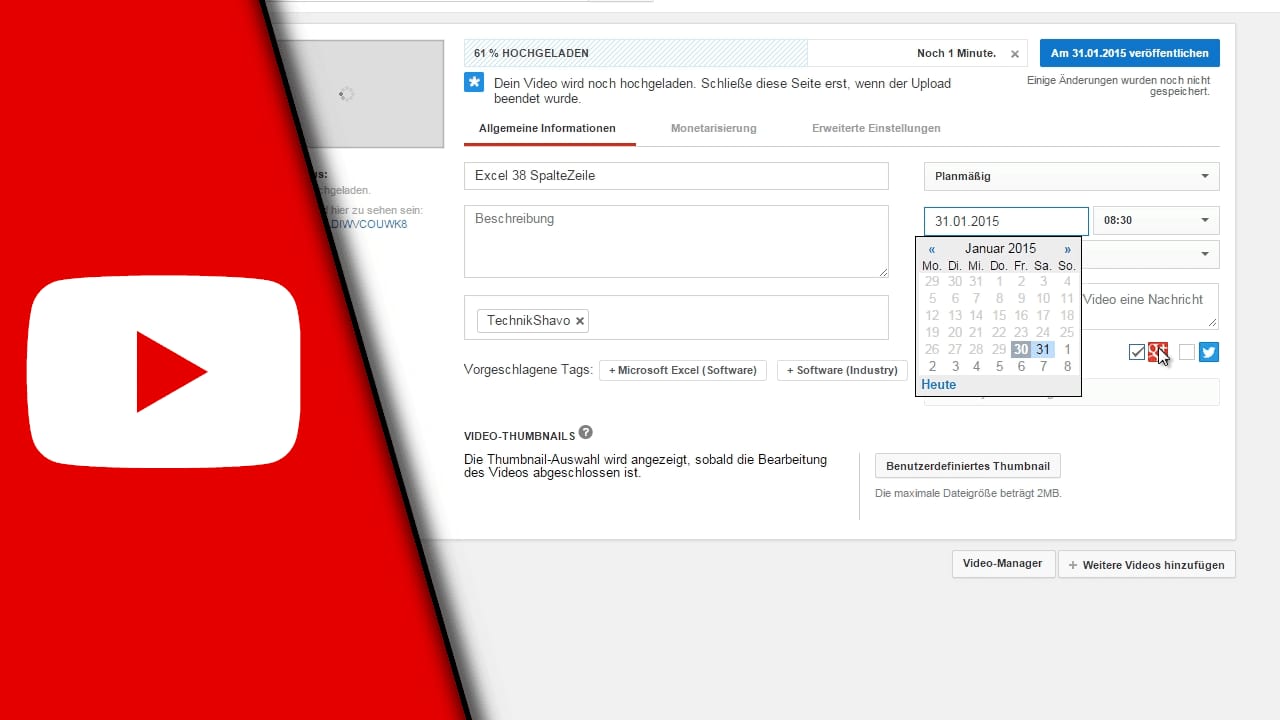Screen dimensions: 1280x720
Task: Click the TechnikShavo tag chip
Action: 534,321
